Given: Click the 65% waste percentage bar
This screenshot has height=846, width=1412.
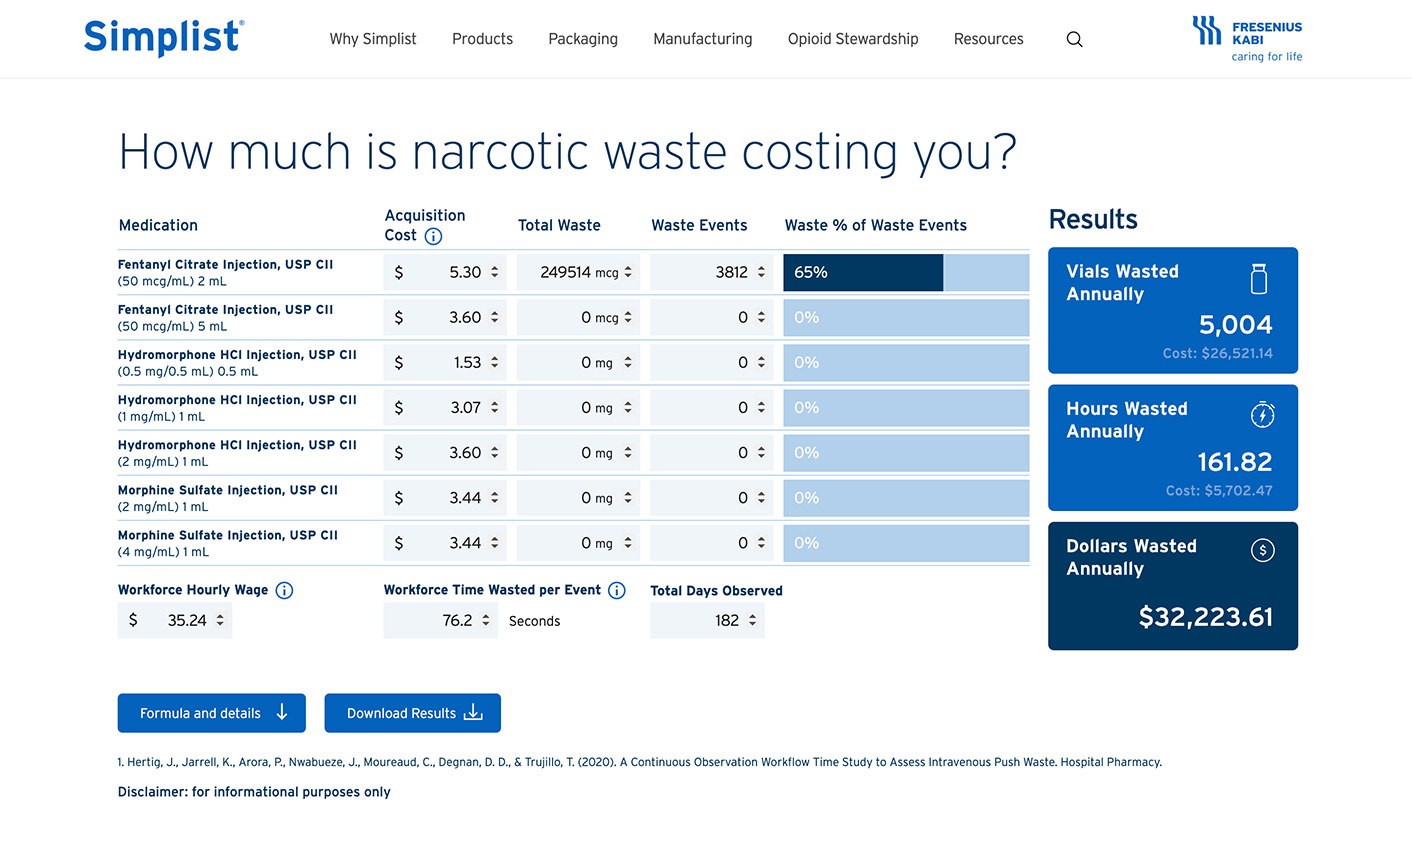Looking at the screenshot, I should [862, 272].
